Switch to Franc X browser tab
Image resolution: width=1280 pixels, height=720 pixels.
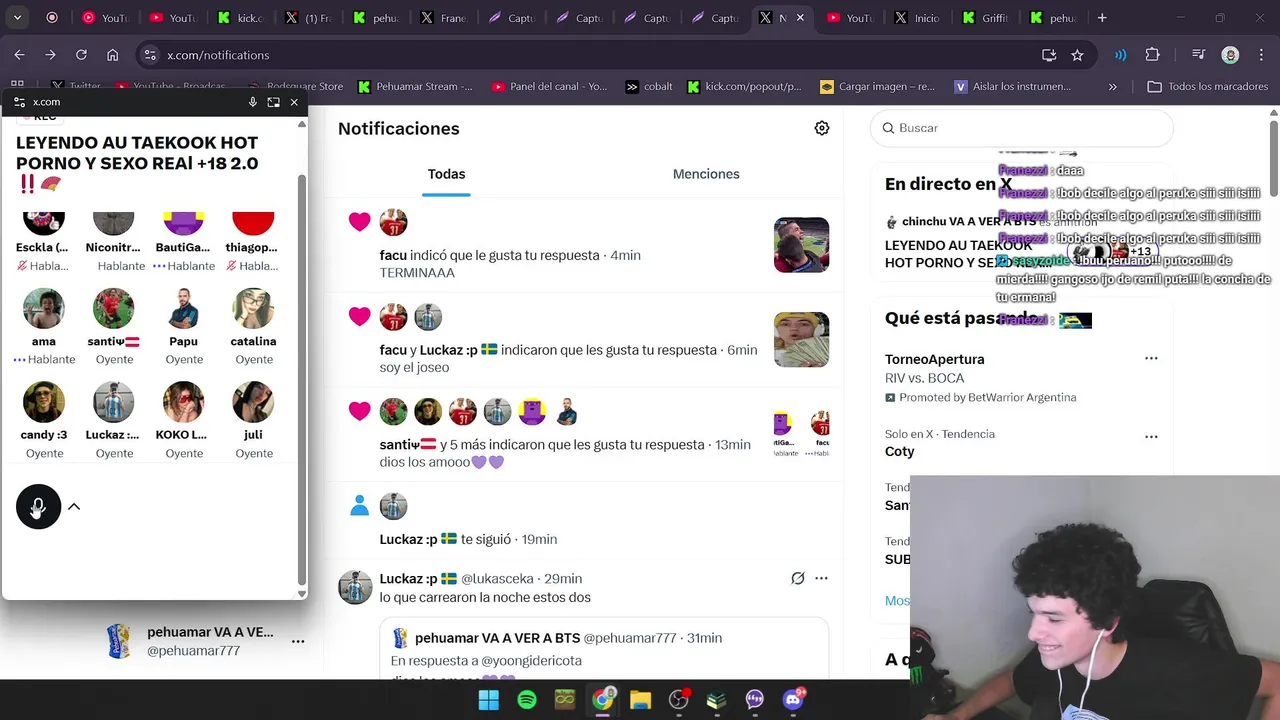[x=444, y=18]
